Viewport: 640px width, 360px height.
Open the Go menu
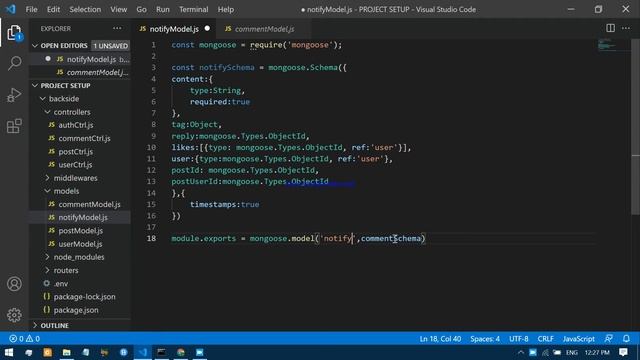142,9
